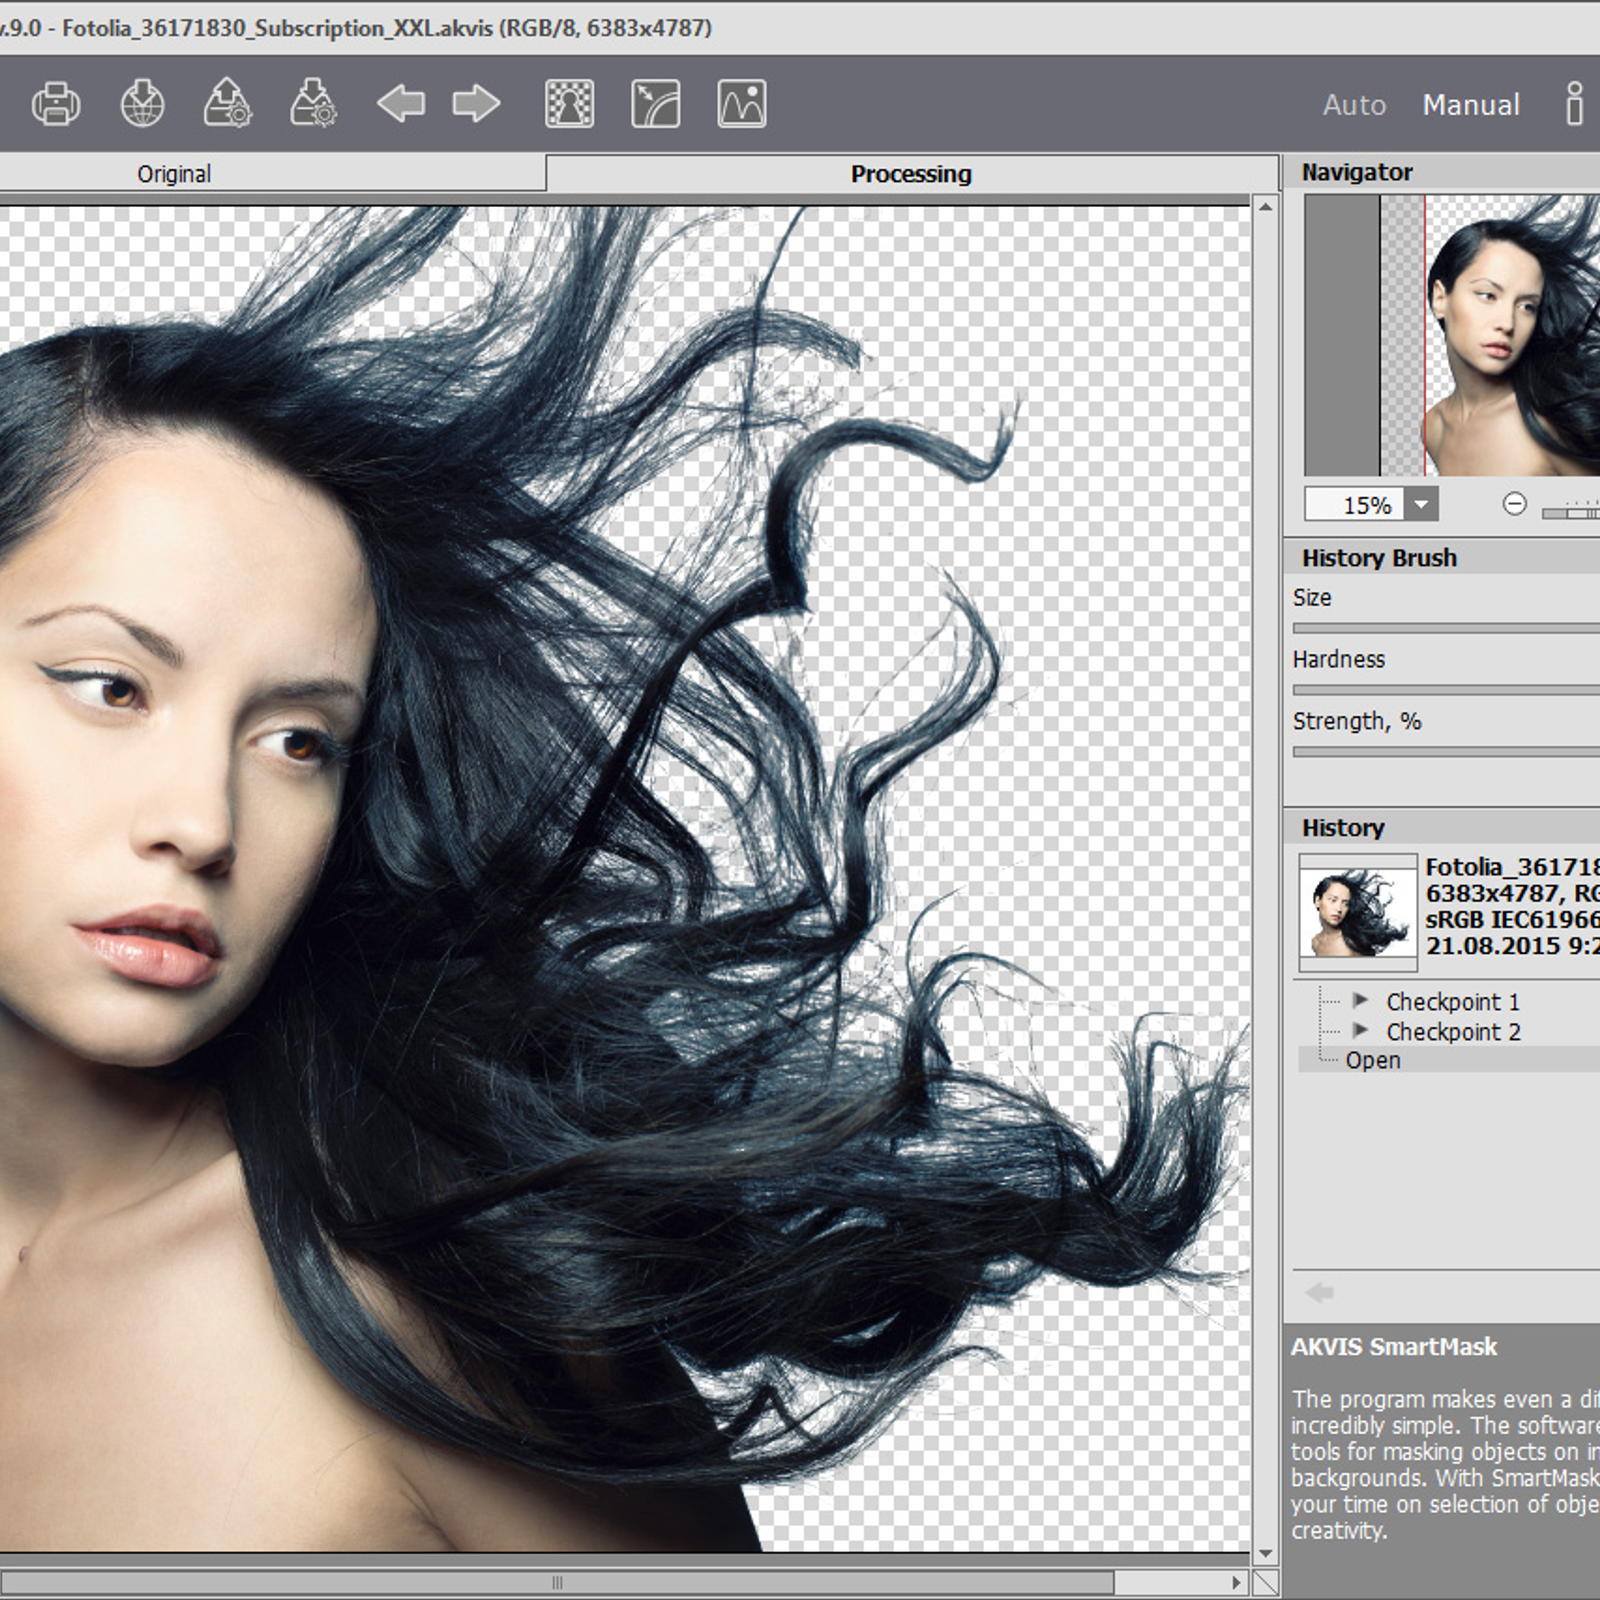Click the curve edit toolbar icon

click(x=656, y=103)
